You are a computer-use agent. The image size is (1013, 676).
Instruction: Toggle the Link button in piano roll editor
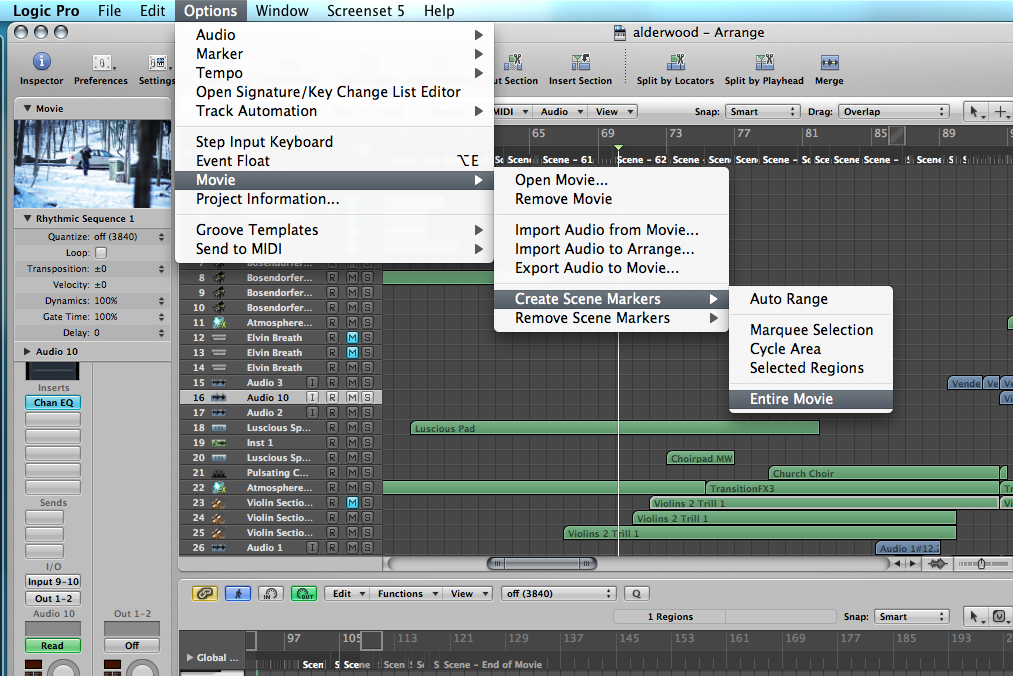point(205,593)
